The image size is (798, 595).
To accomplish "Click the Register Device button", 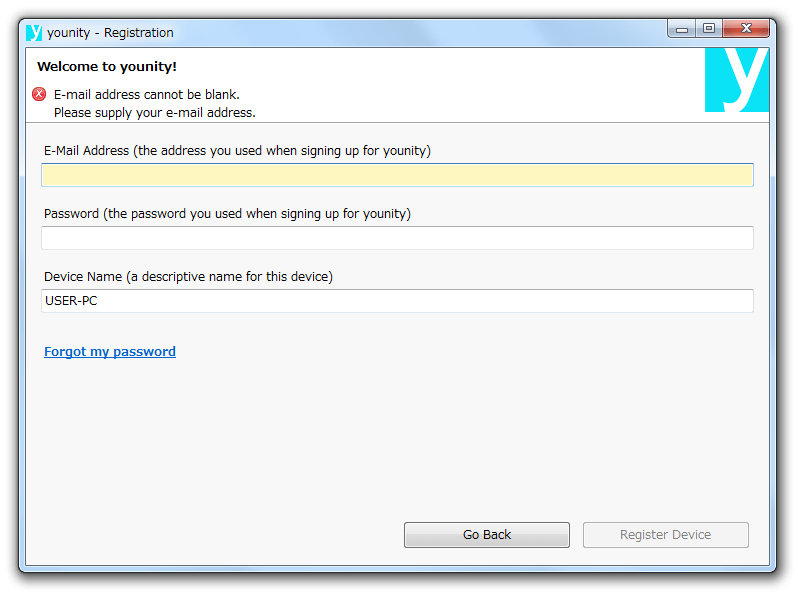I will tap(665, 534).
